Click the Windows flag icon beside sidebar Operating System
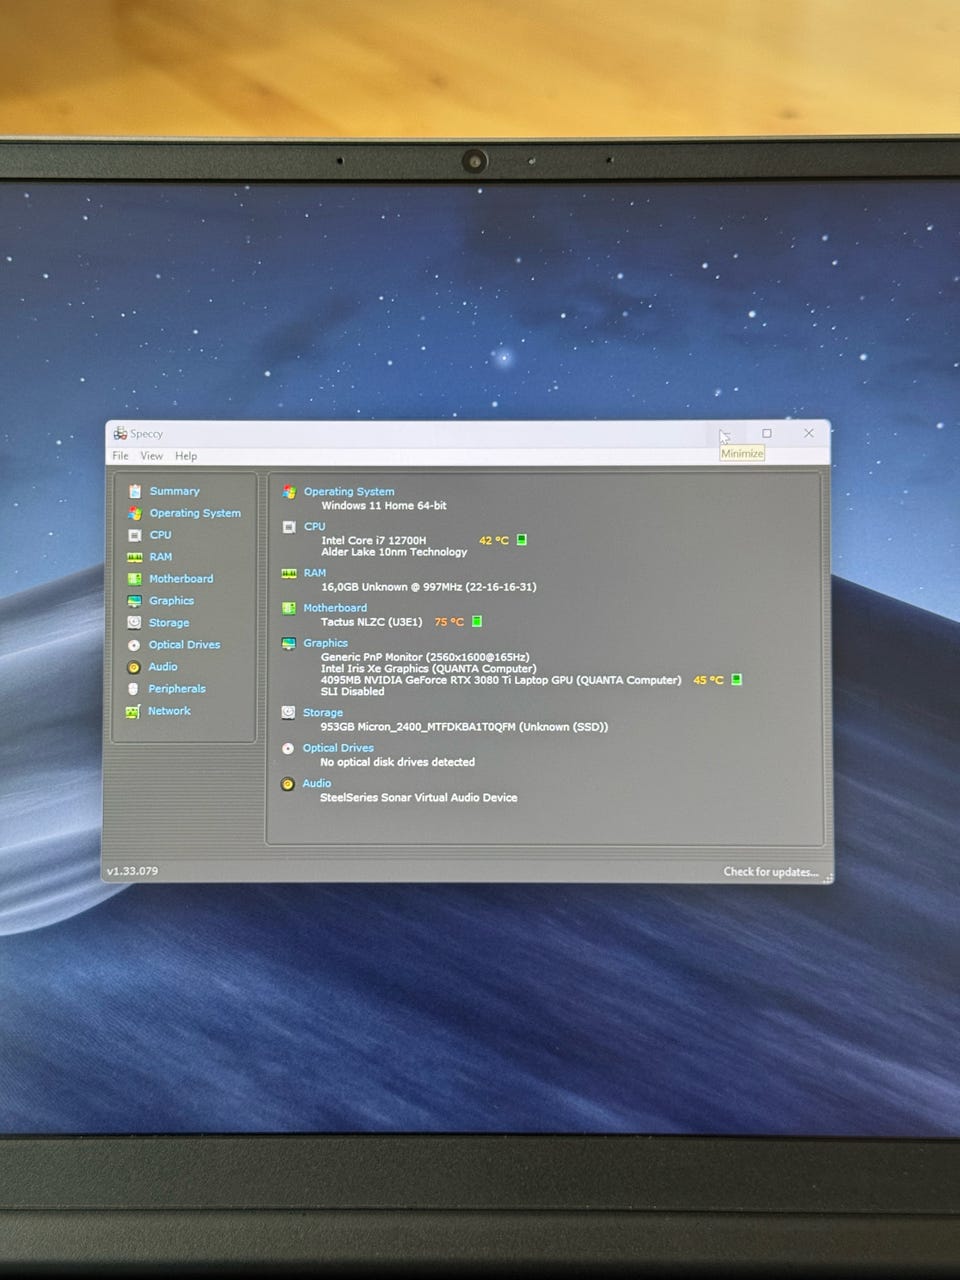The height and width of the screenshot is (1280, 960). [134, 513]
